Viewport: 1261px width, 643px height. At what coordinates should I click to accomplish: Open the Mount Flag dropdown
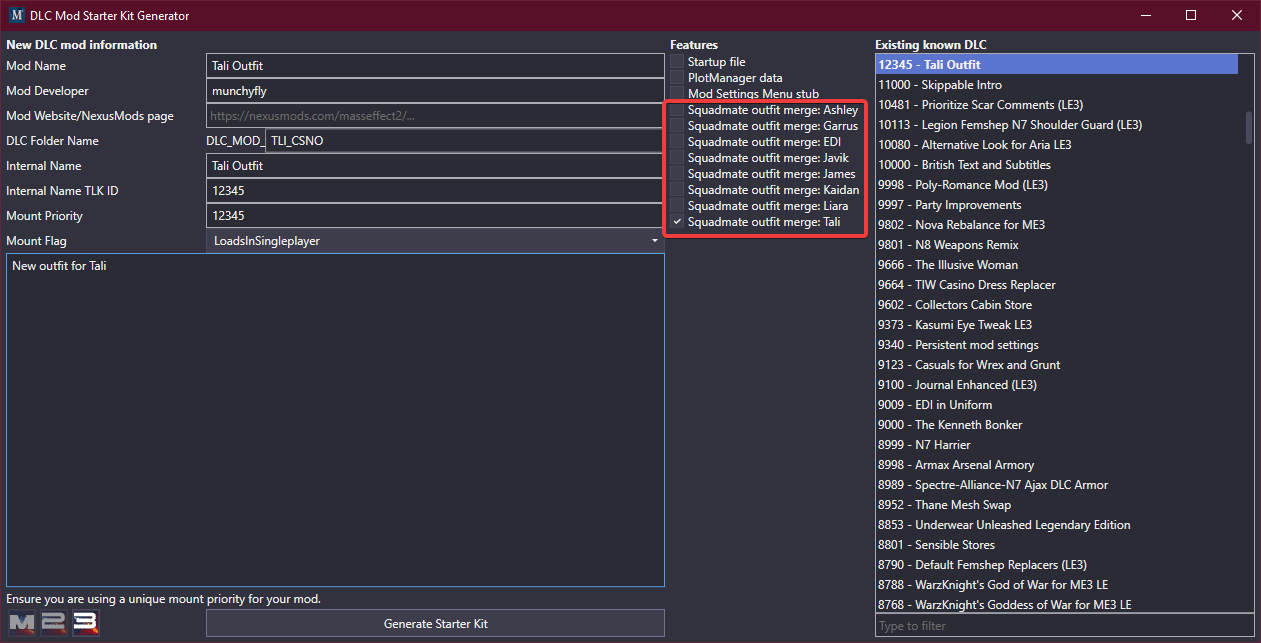[x=435, y=241]
